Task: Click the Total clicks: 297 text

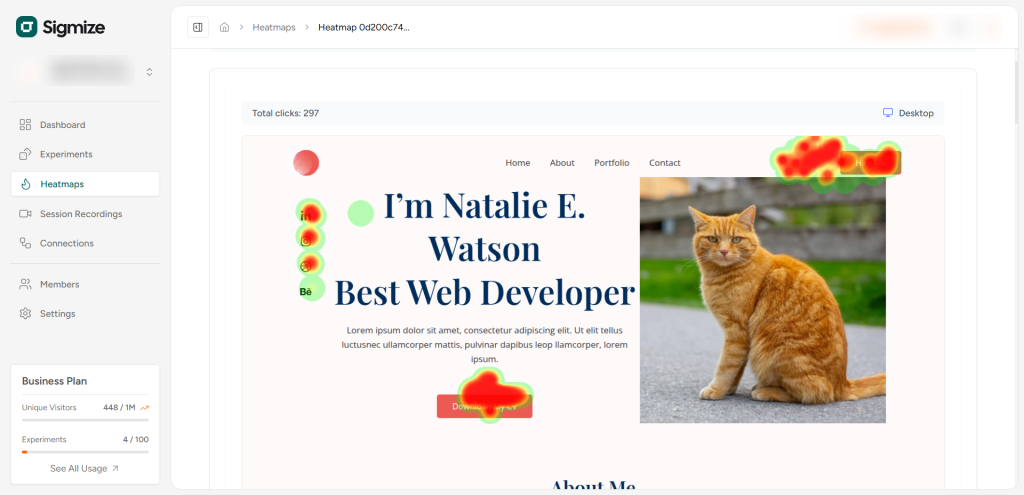Action: (x=285, y=113)
